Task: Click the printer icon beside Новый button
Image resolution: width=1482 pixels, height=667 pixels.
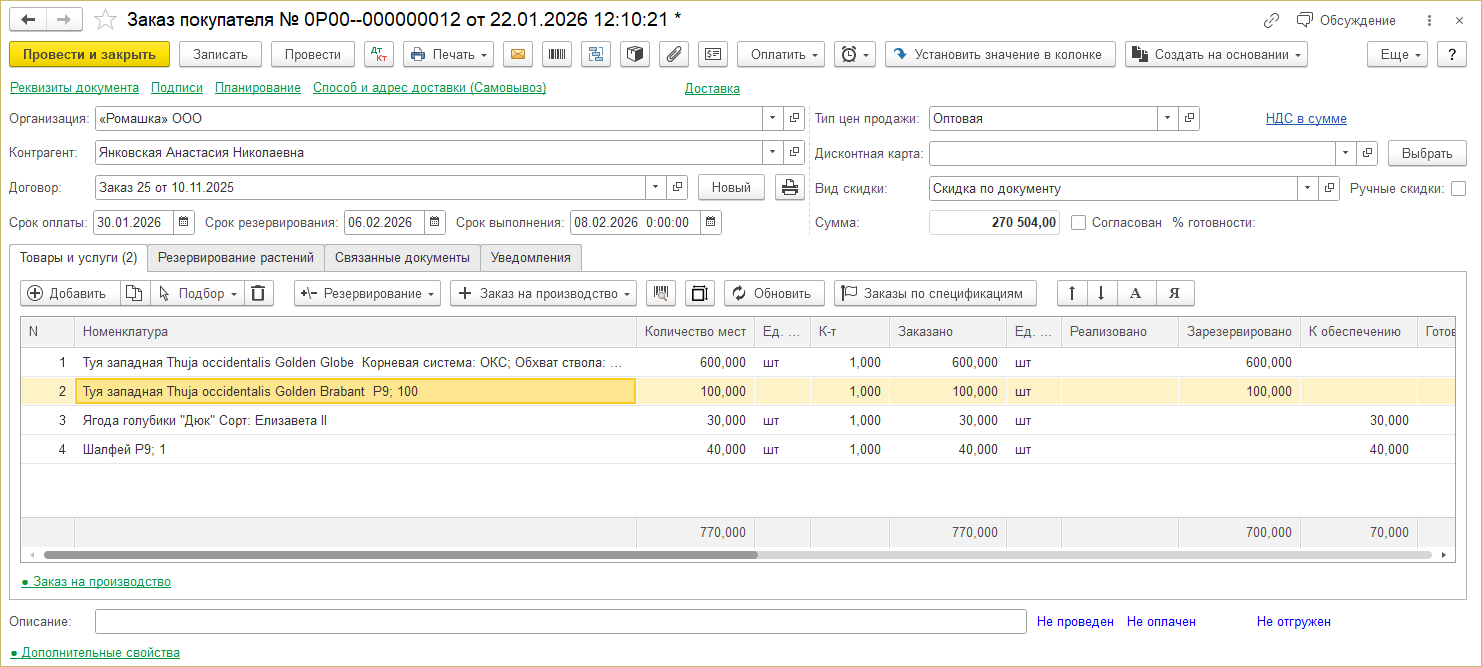Action: pyautogui.click(x=789, y=187)
